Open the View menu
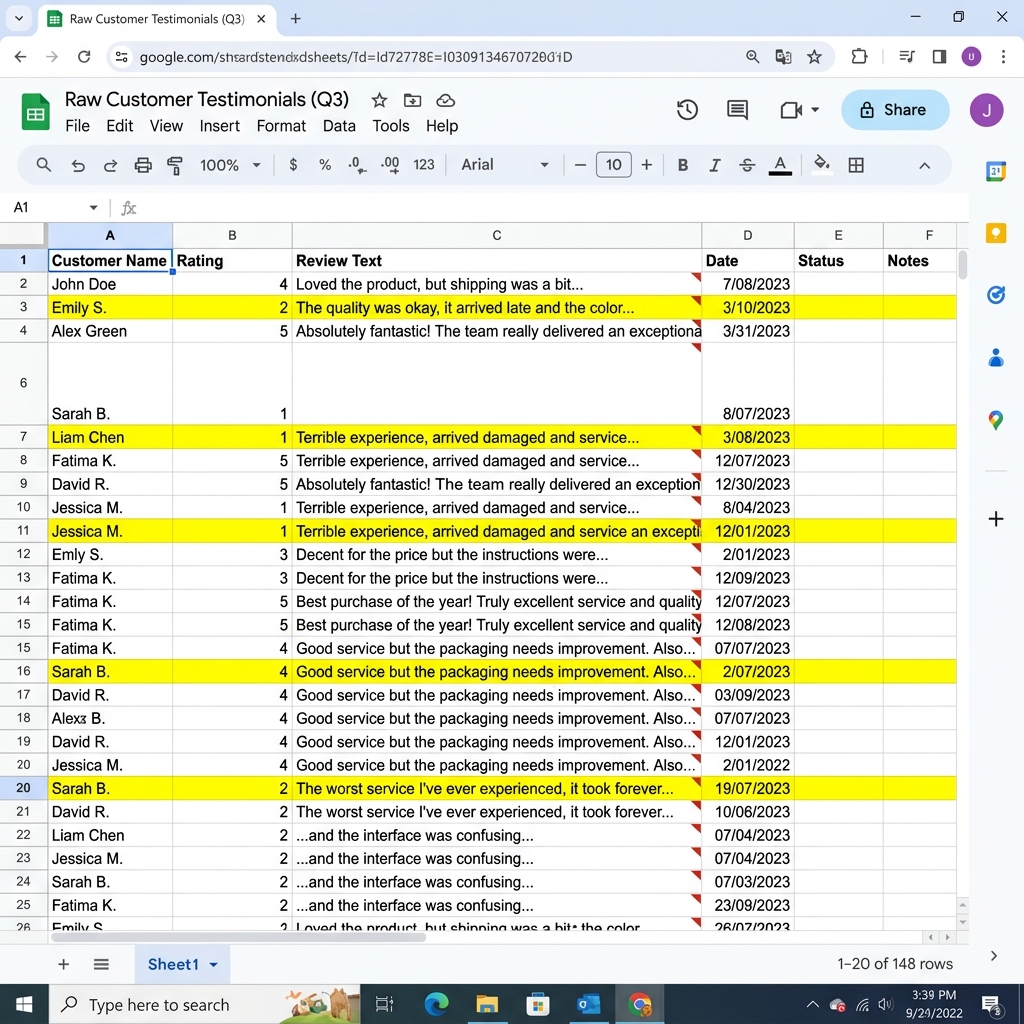Viewport: 1024px width, 1024px height. coord(166,126)
